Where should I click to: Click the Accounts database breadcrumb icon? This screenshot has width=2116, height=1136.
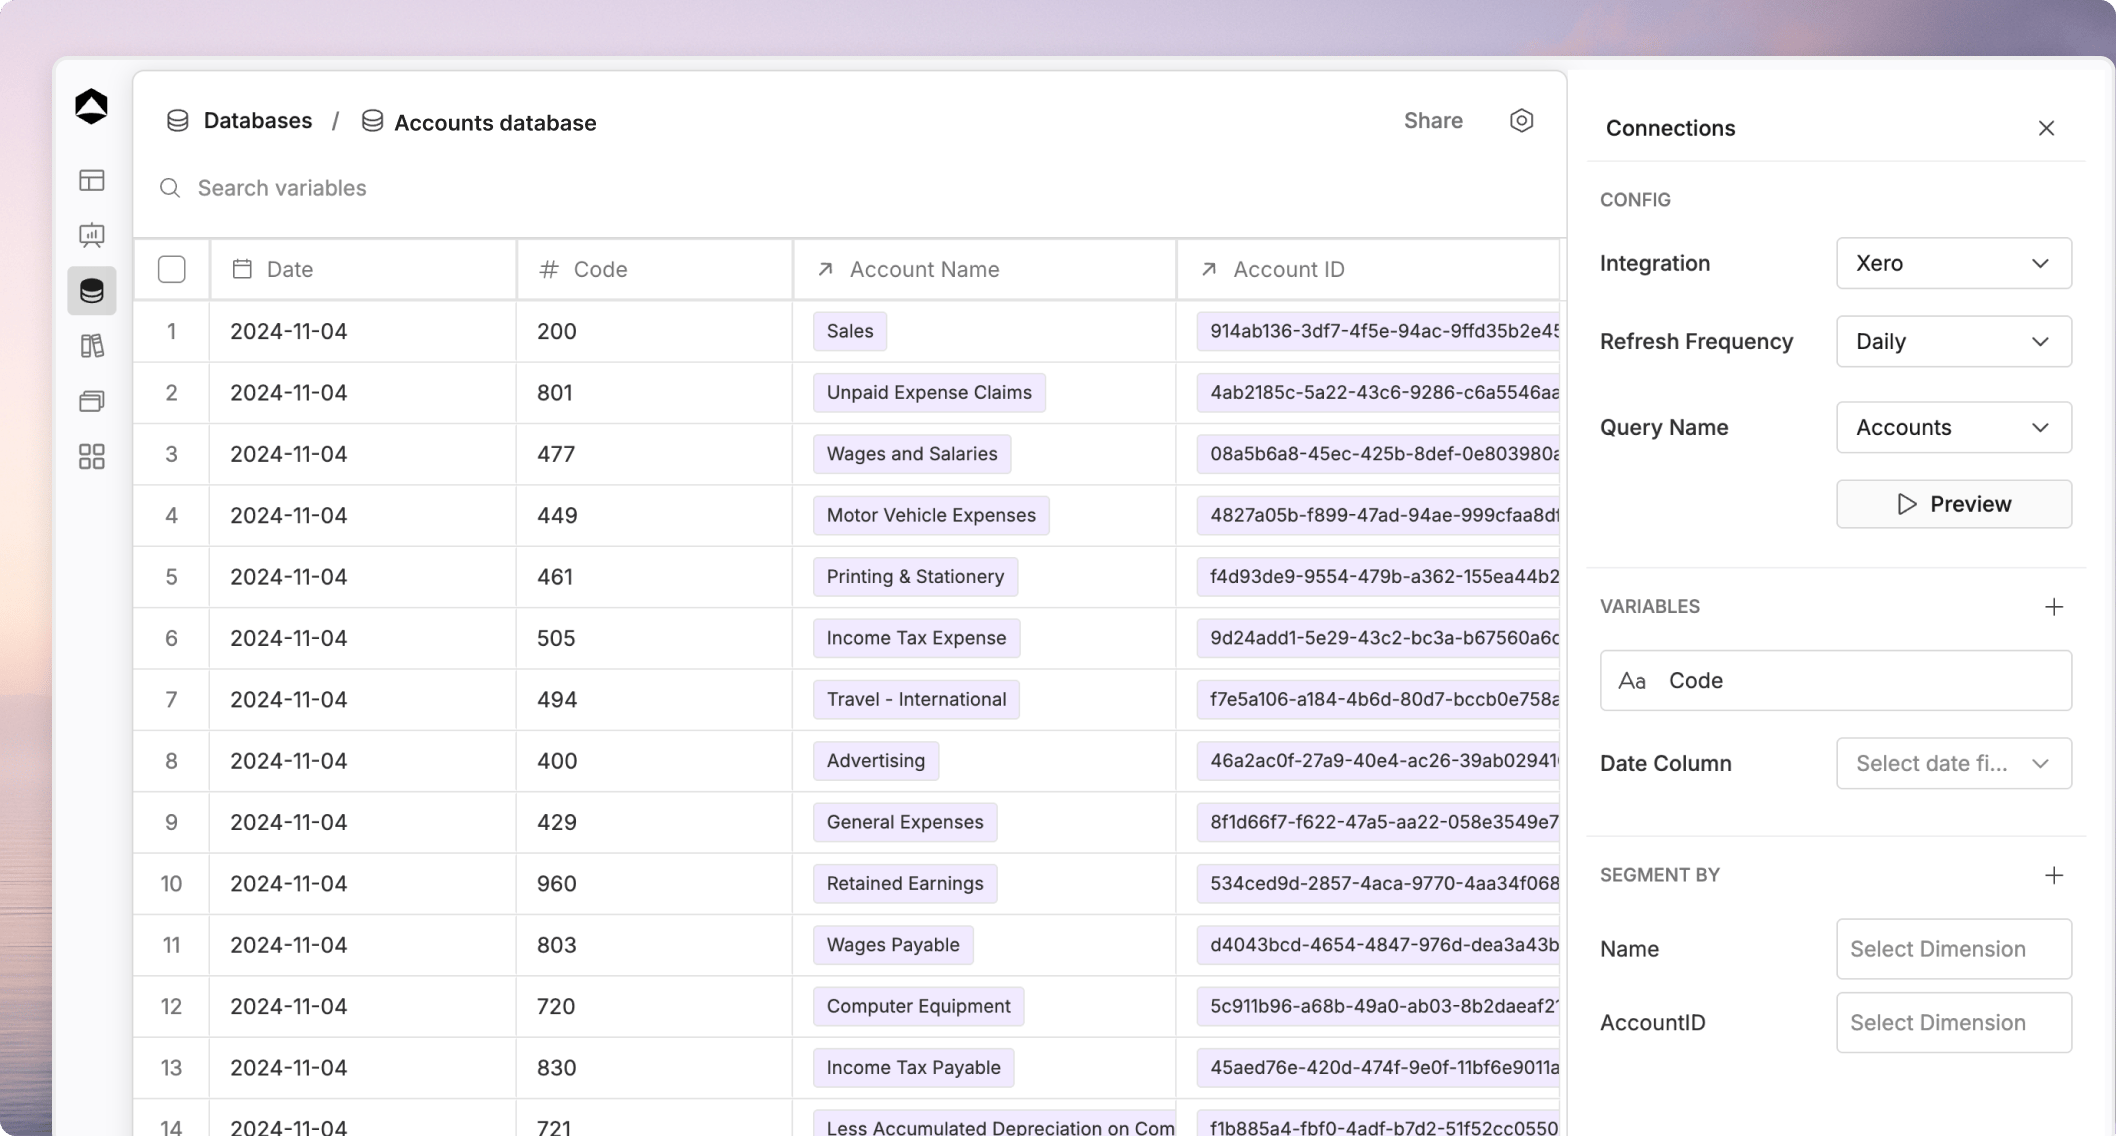click(372, 121)
